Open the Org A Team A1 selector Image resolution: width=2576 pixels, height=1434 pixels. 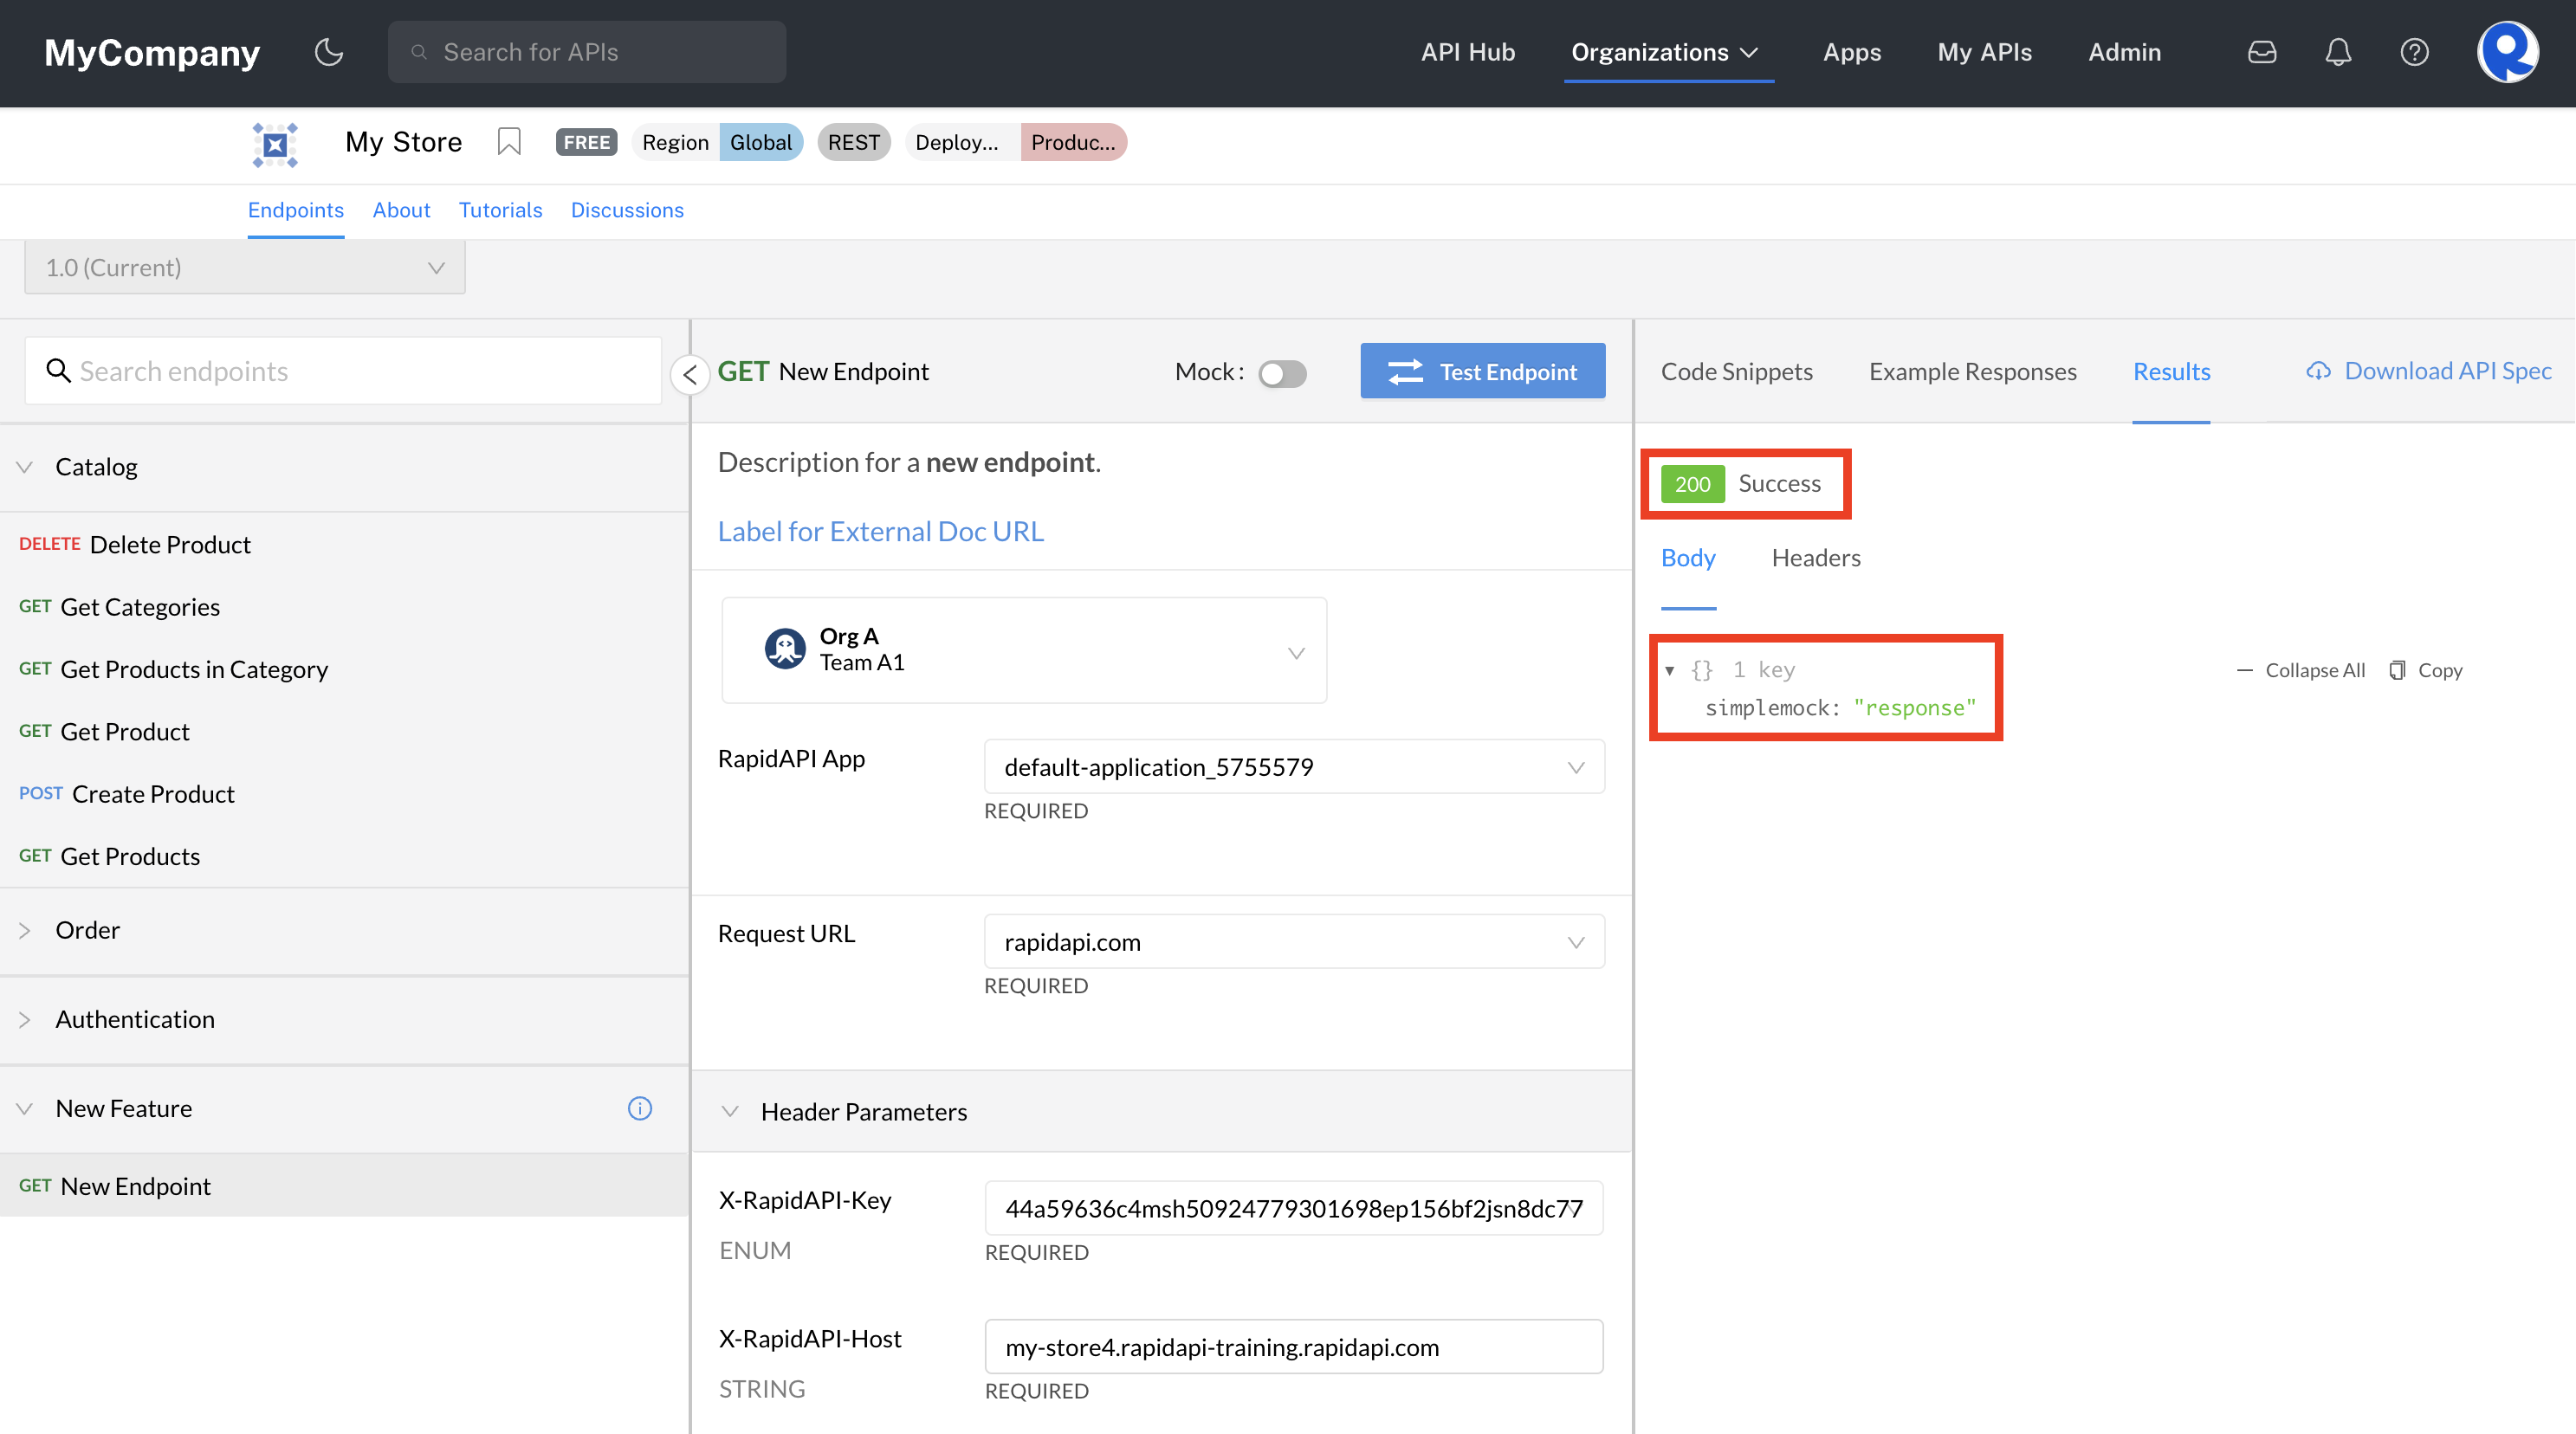tap(1024, 650)
